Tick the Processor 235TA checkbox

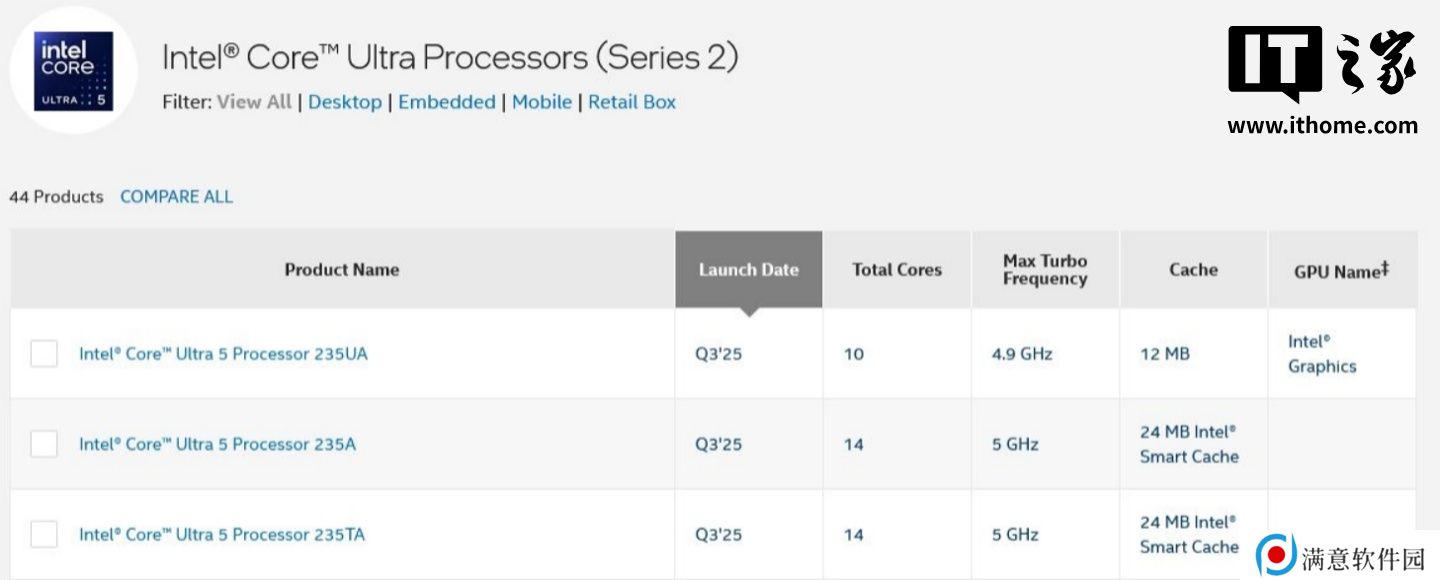pyautogui.click(x=44, y=534)
